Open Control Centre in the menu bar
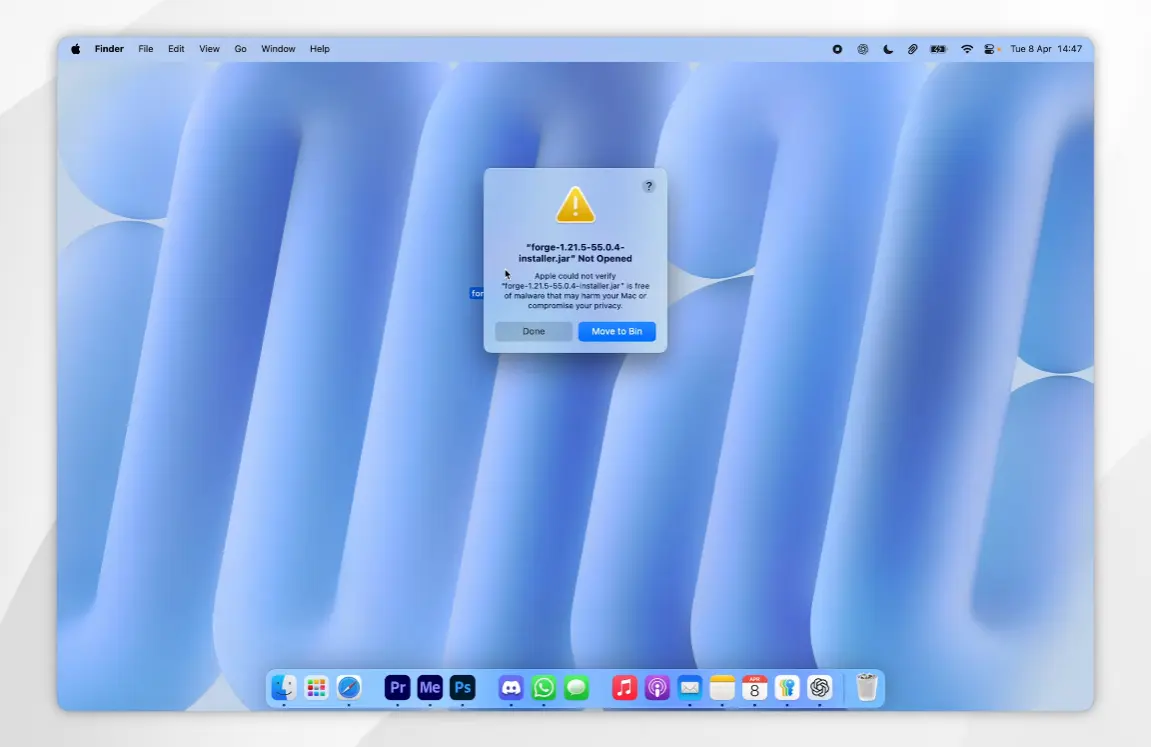The width and height of the screenshot is (1151, 747). [x=991, y=49]
